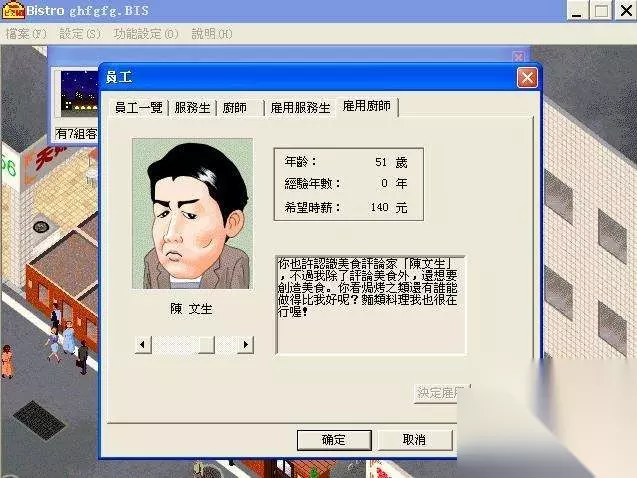Click the name label 陳 文生

[191, 309]
